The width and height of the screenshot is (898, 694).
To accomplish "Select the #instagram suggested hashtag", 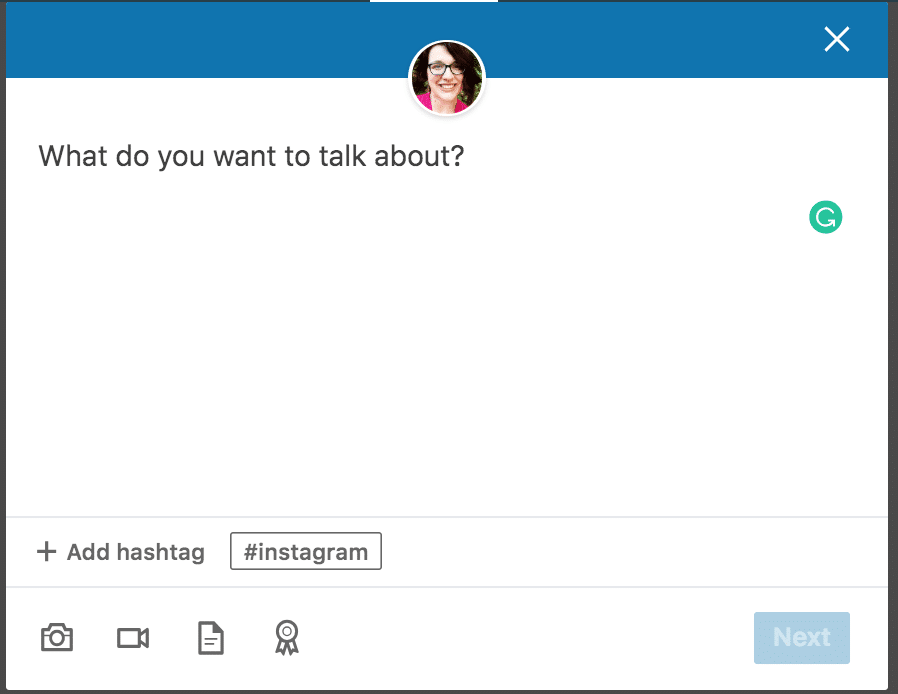I will click(305, 551).
